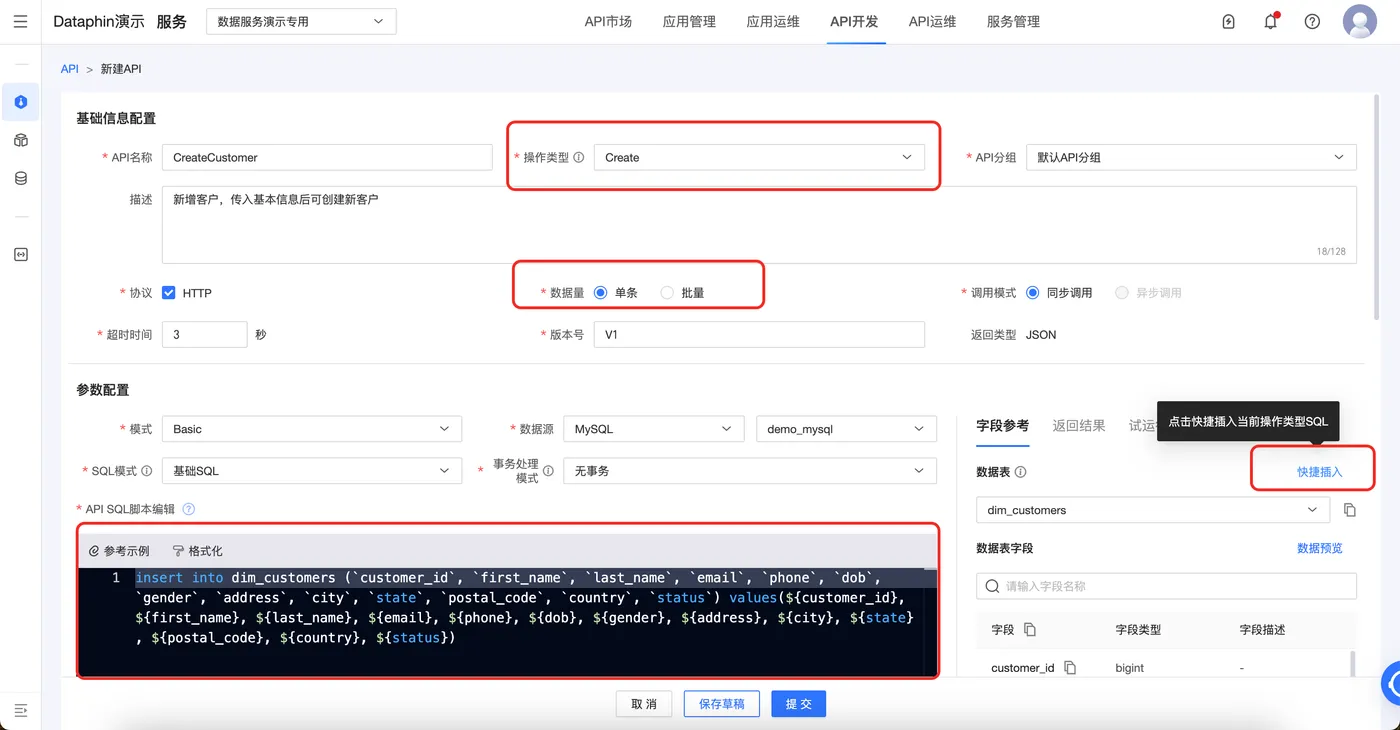Viewport: 1400px width, 730px height.
Task: Open the dim_customers table dropdown
Action: (x=1153, y=510)
